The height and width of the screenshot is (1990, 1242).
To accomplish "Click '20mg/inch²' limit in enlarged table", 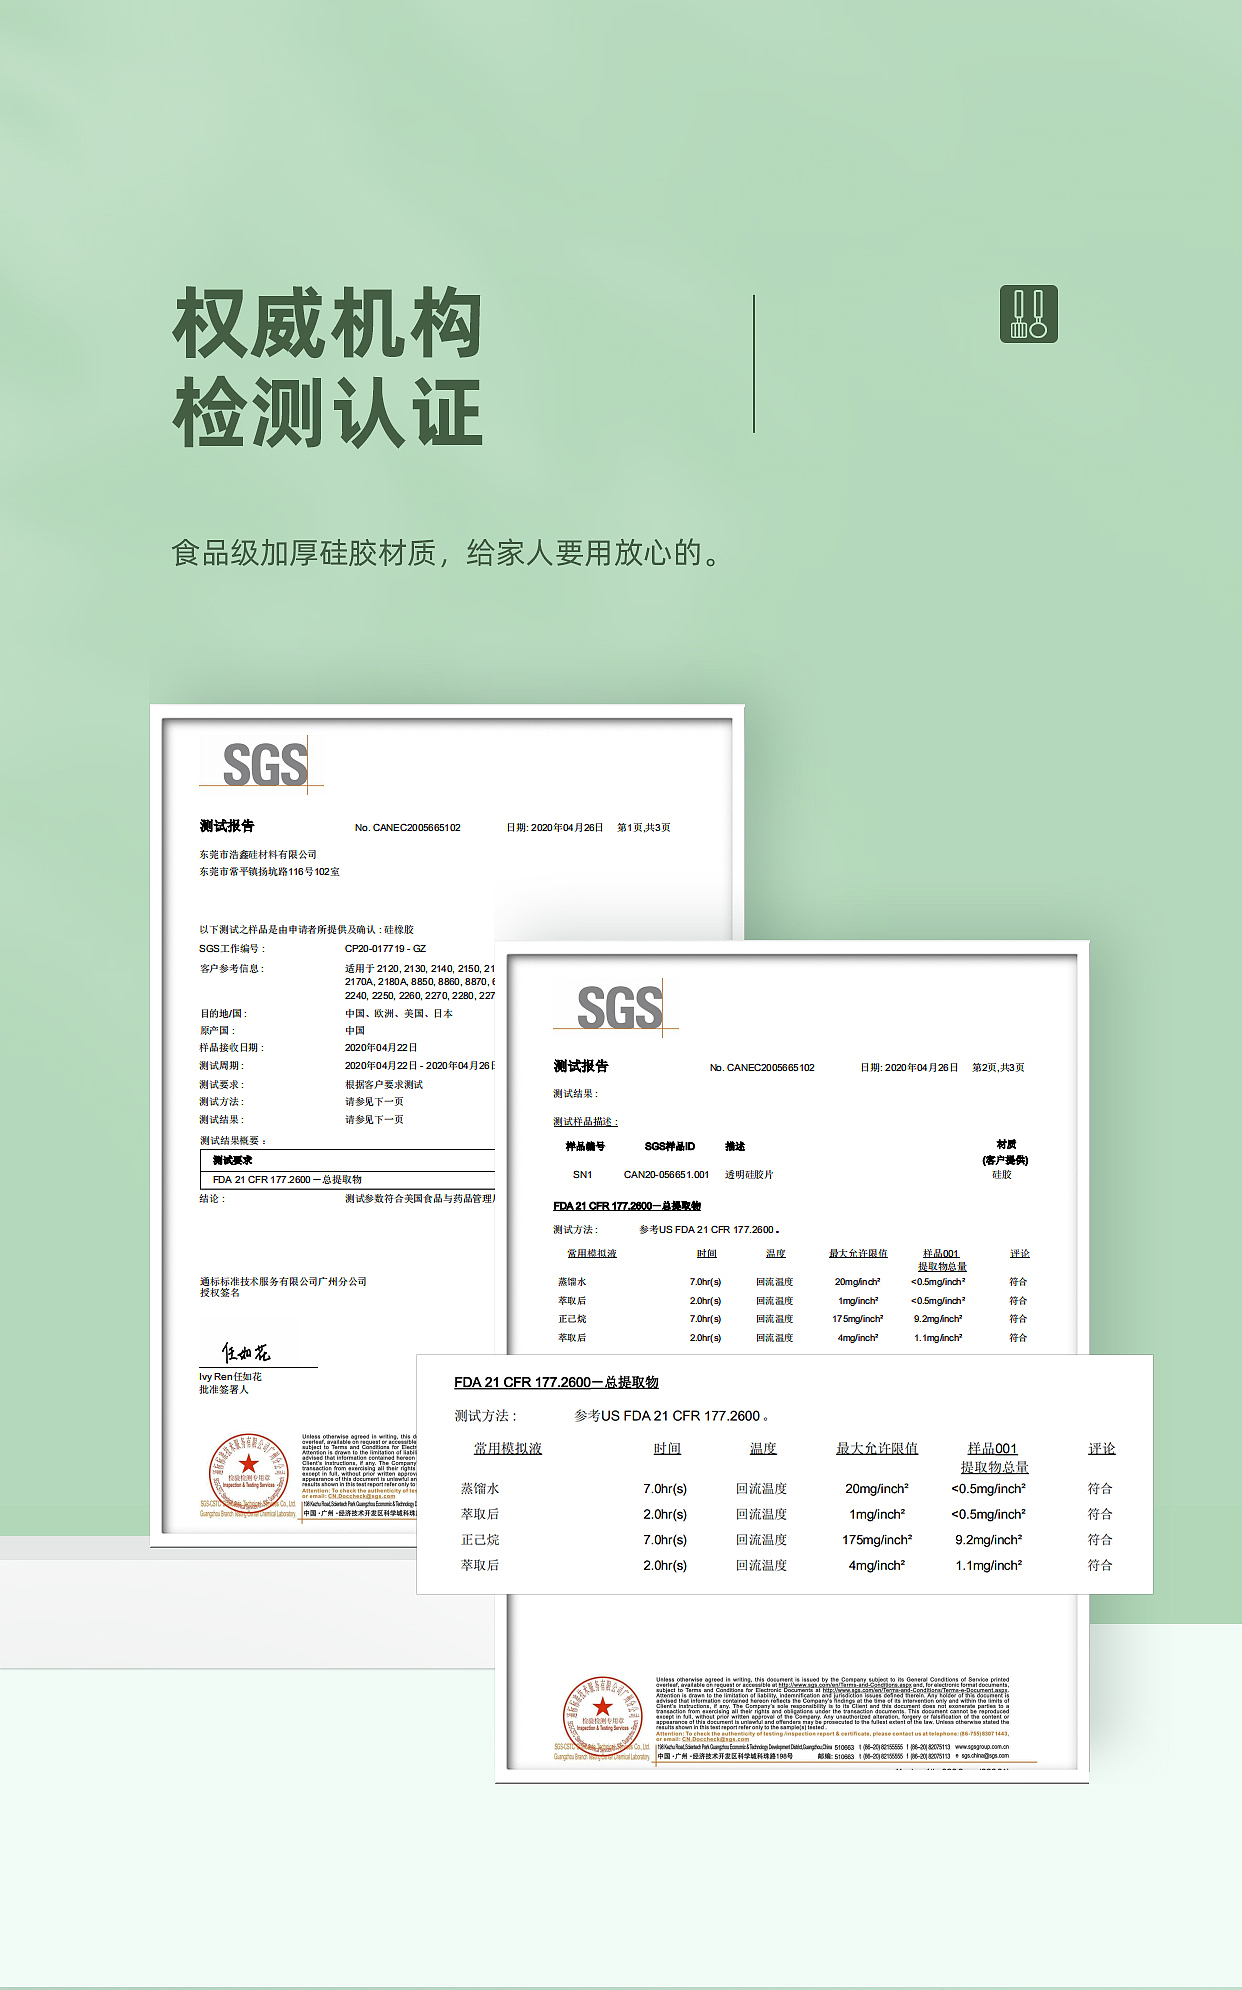I will click(x=877, y=1489).
